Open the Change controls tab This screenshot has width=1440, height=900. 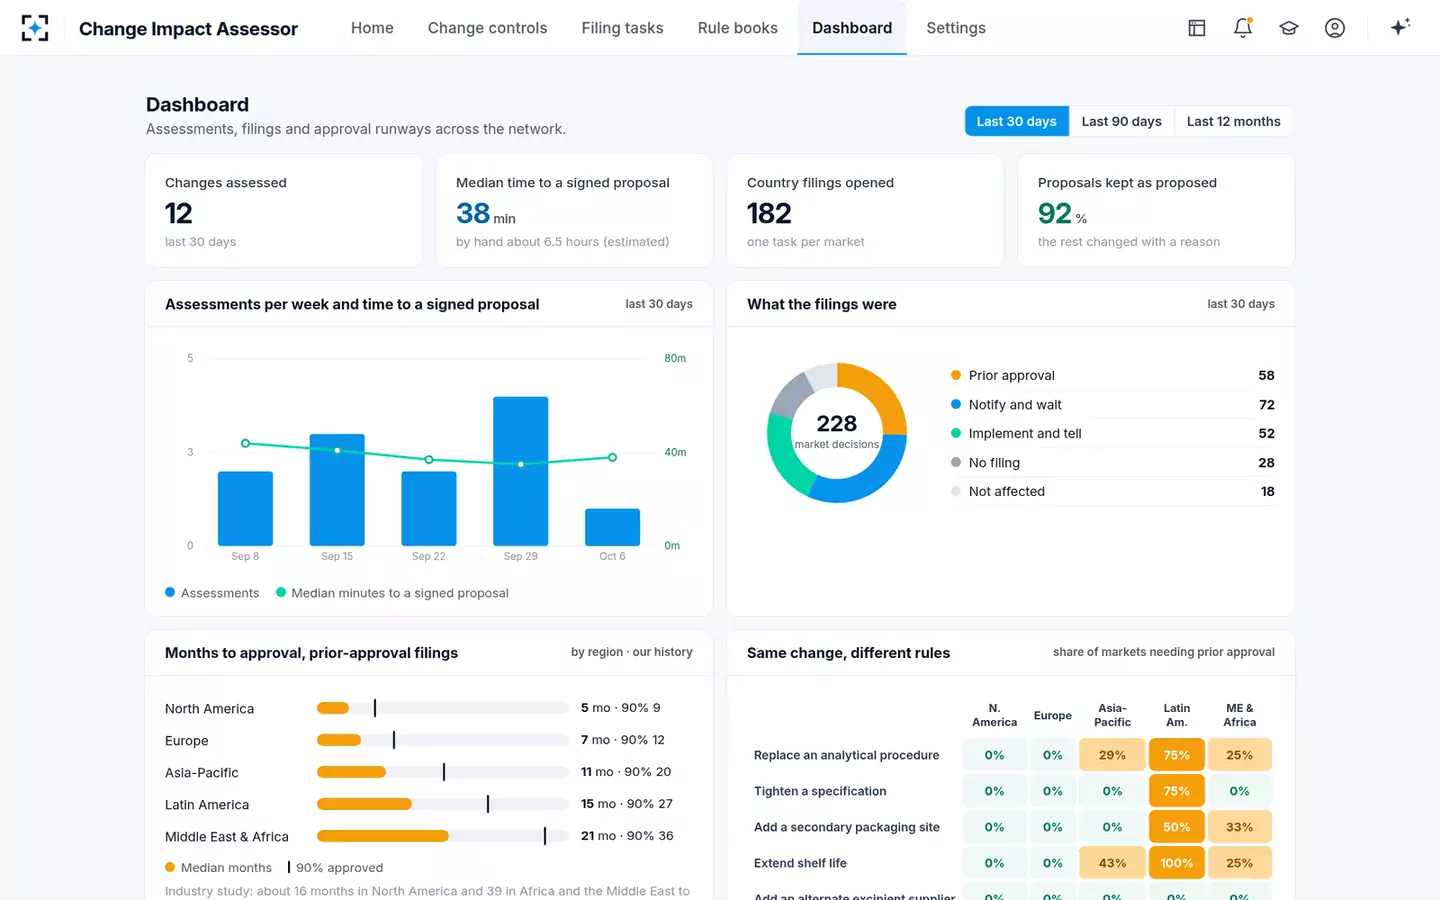pyautogui.click(x=487, y=28)
